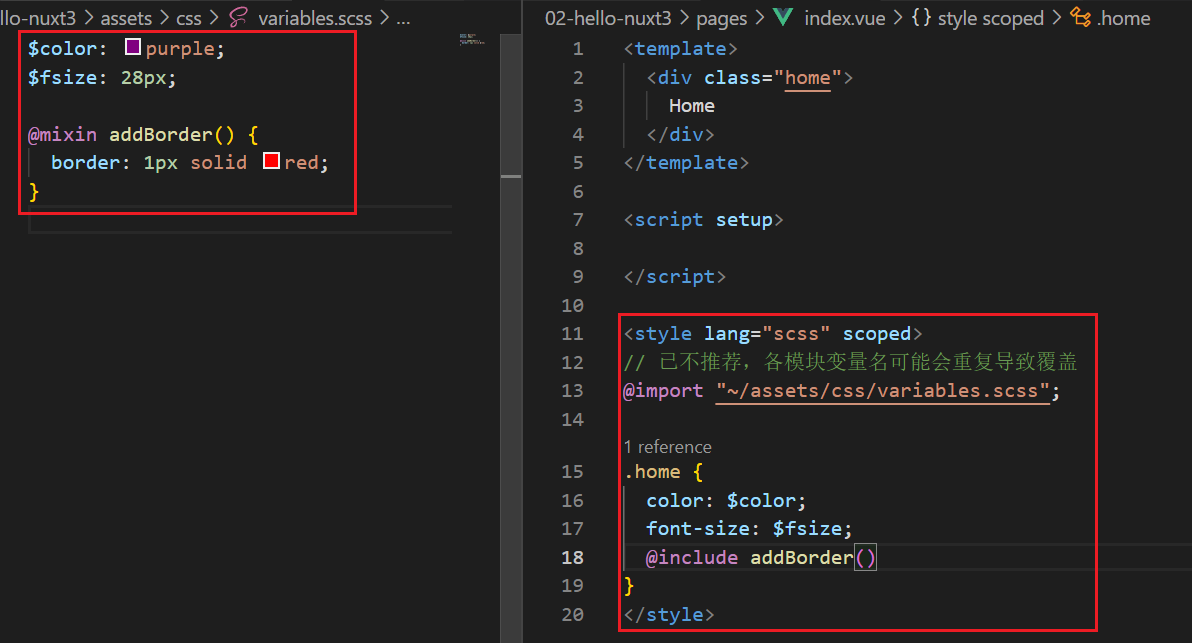Viewport: 1192px width, 643px height.
Task: Click the addBorder call on line 18
Action: point(802,558)
